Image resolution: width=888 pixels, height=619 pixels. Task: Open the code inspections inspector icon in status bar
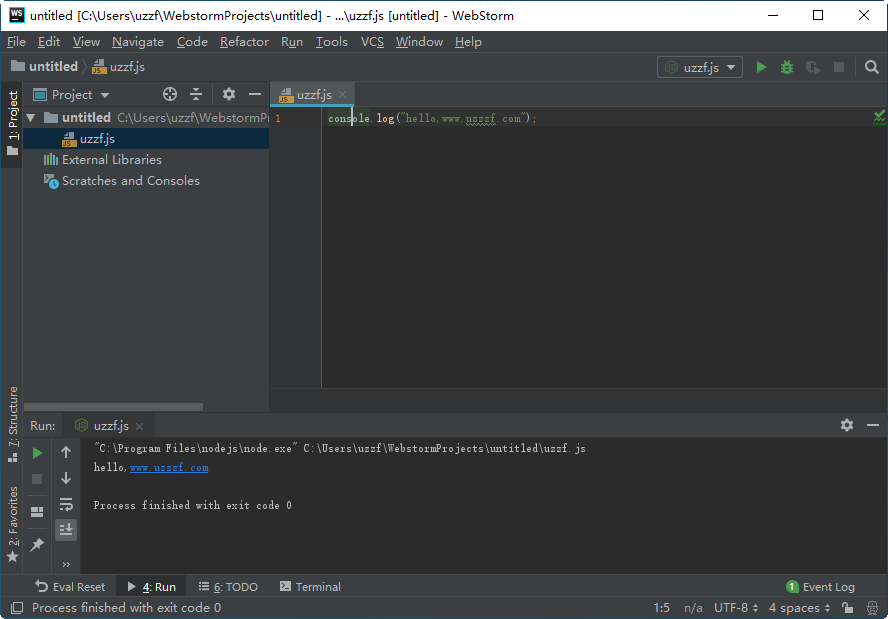872,608
